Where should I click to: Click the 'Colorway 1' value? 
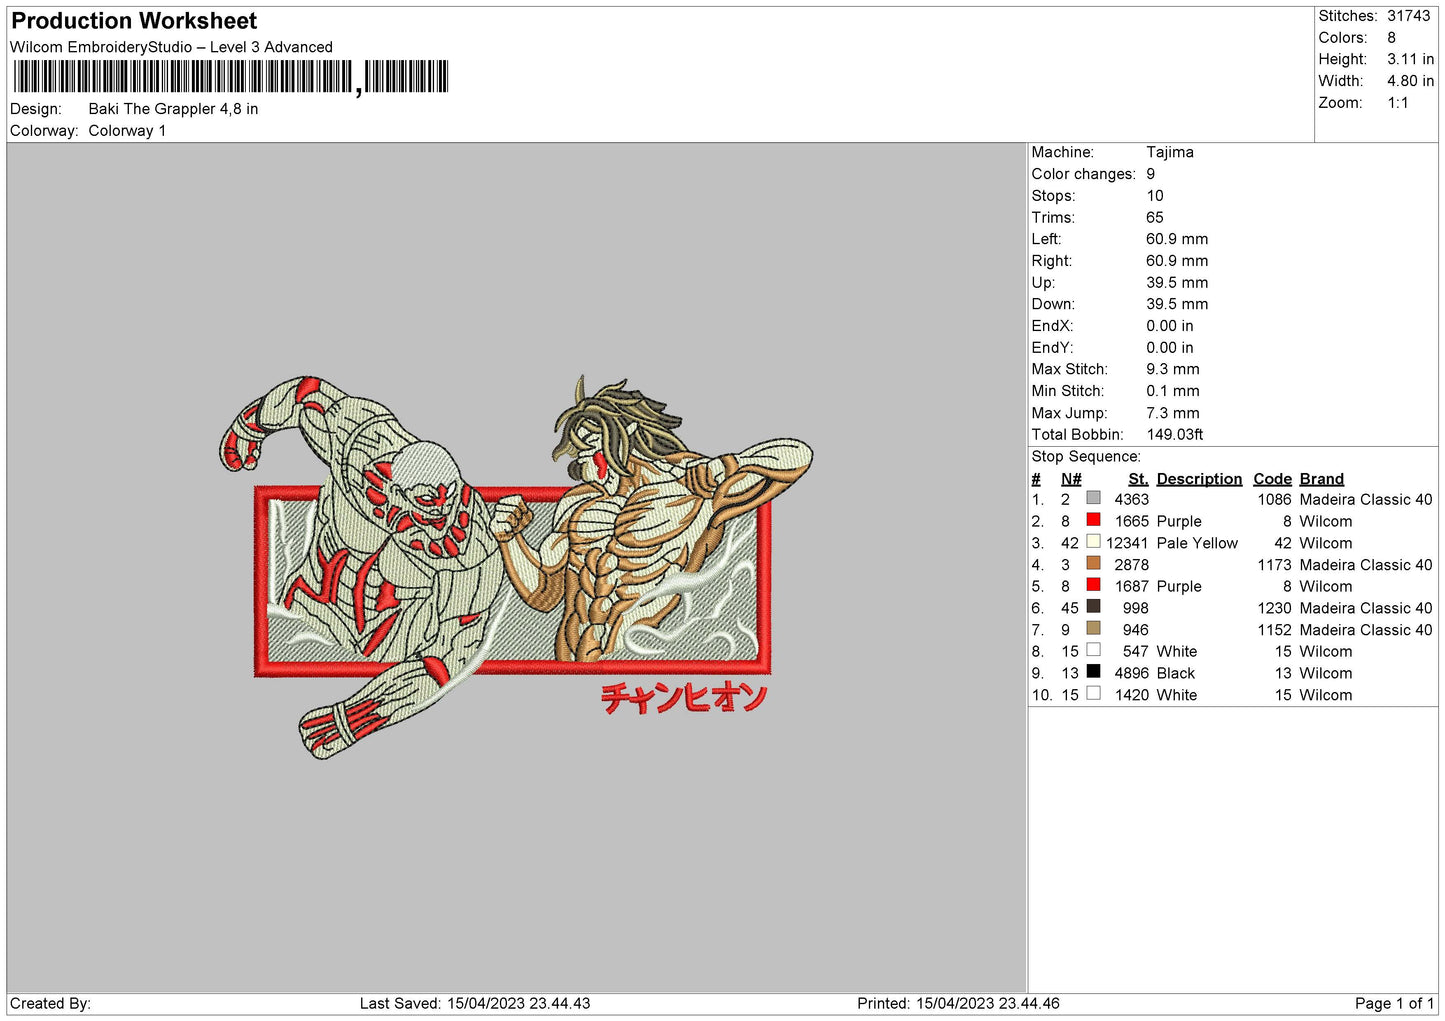tap(127, 131)
